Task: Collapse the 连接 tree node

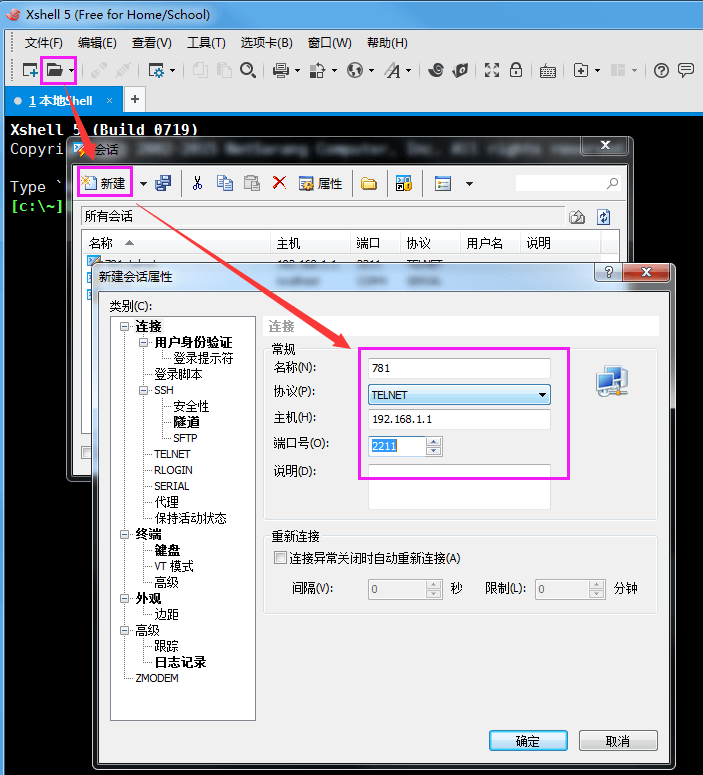Action: point(125,326)
